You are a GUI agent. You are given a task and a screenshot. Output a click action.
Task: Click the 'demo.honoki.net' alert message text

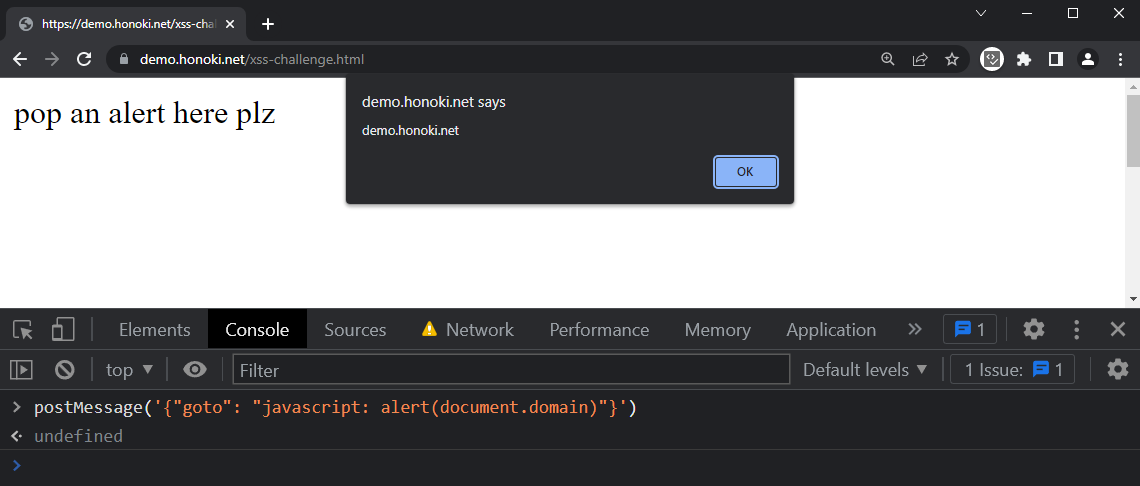coord(410,131)
